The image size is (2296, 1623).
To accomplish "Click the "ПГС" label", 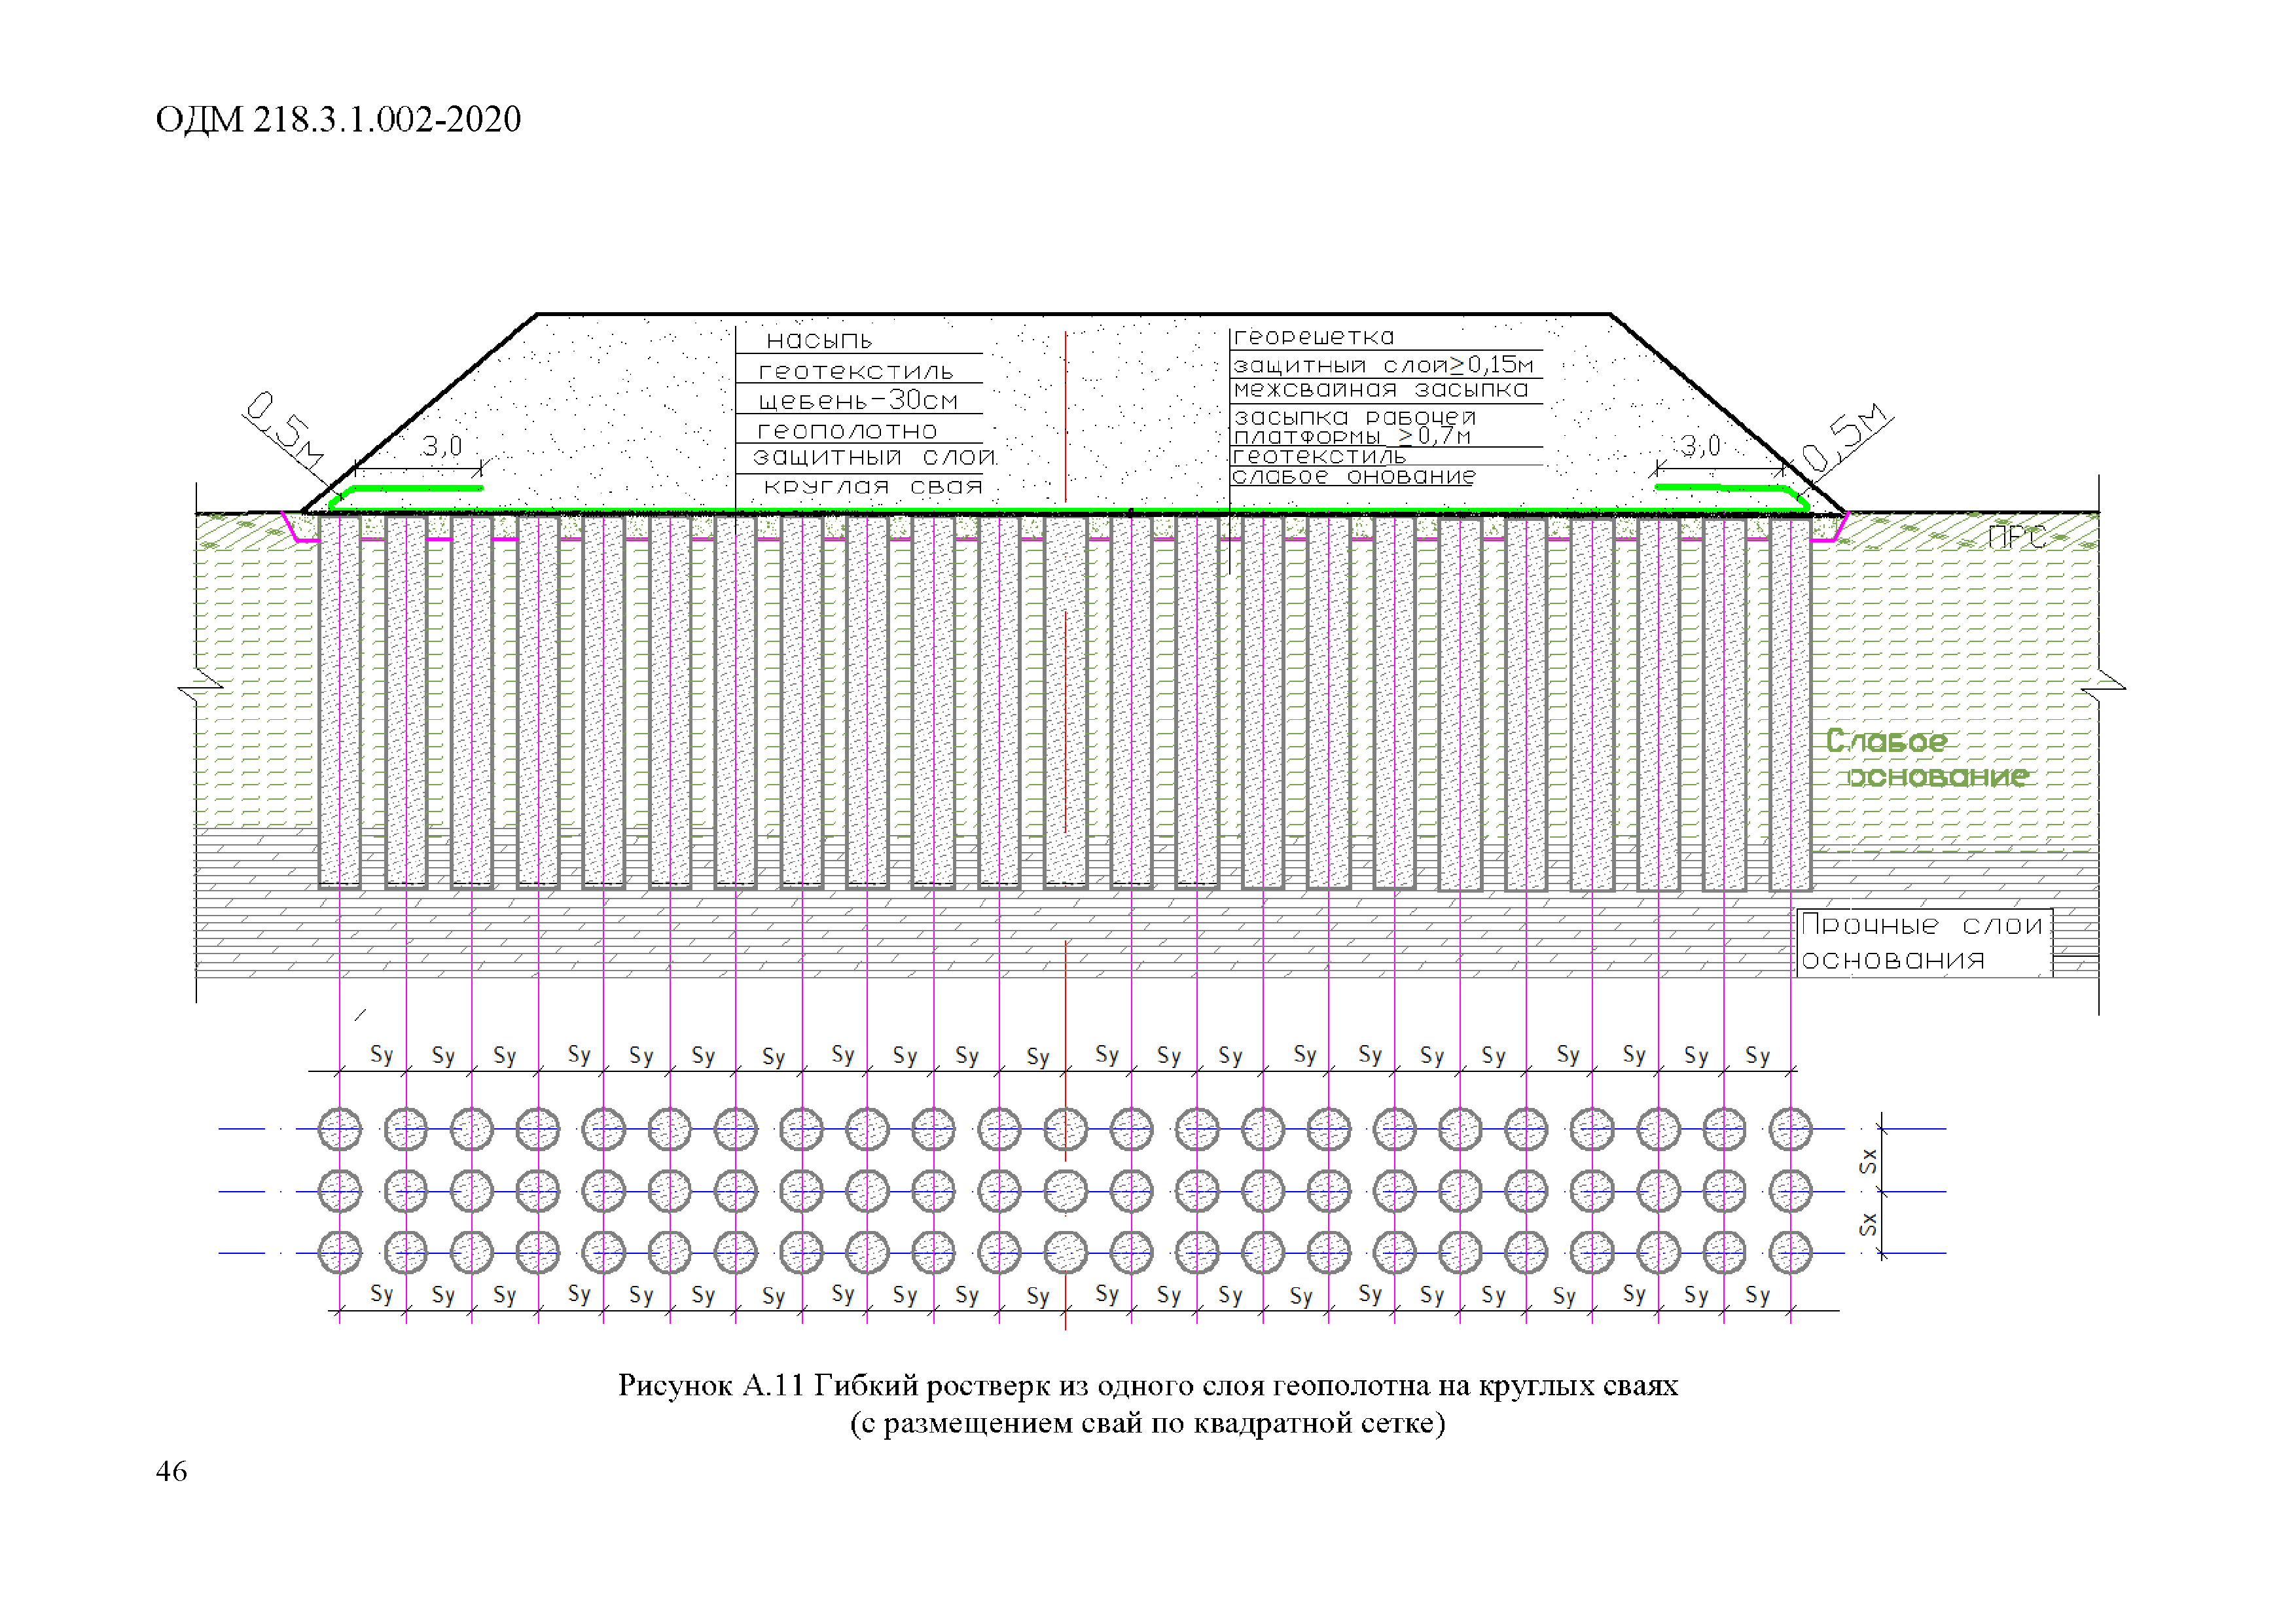I will coord(2017,538).
